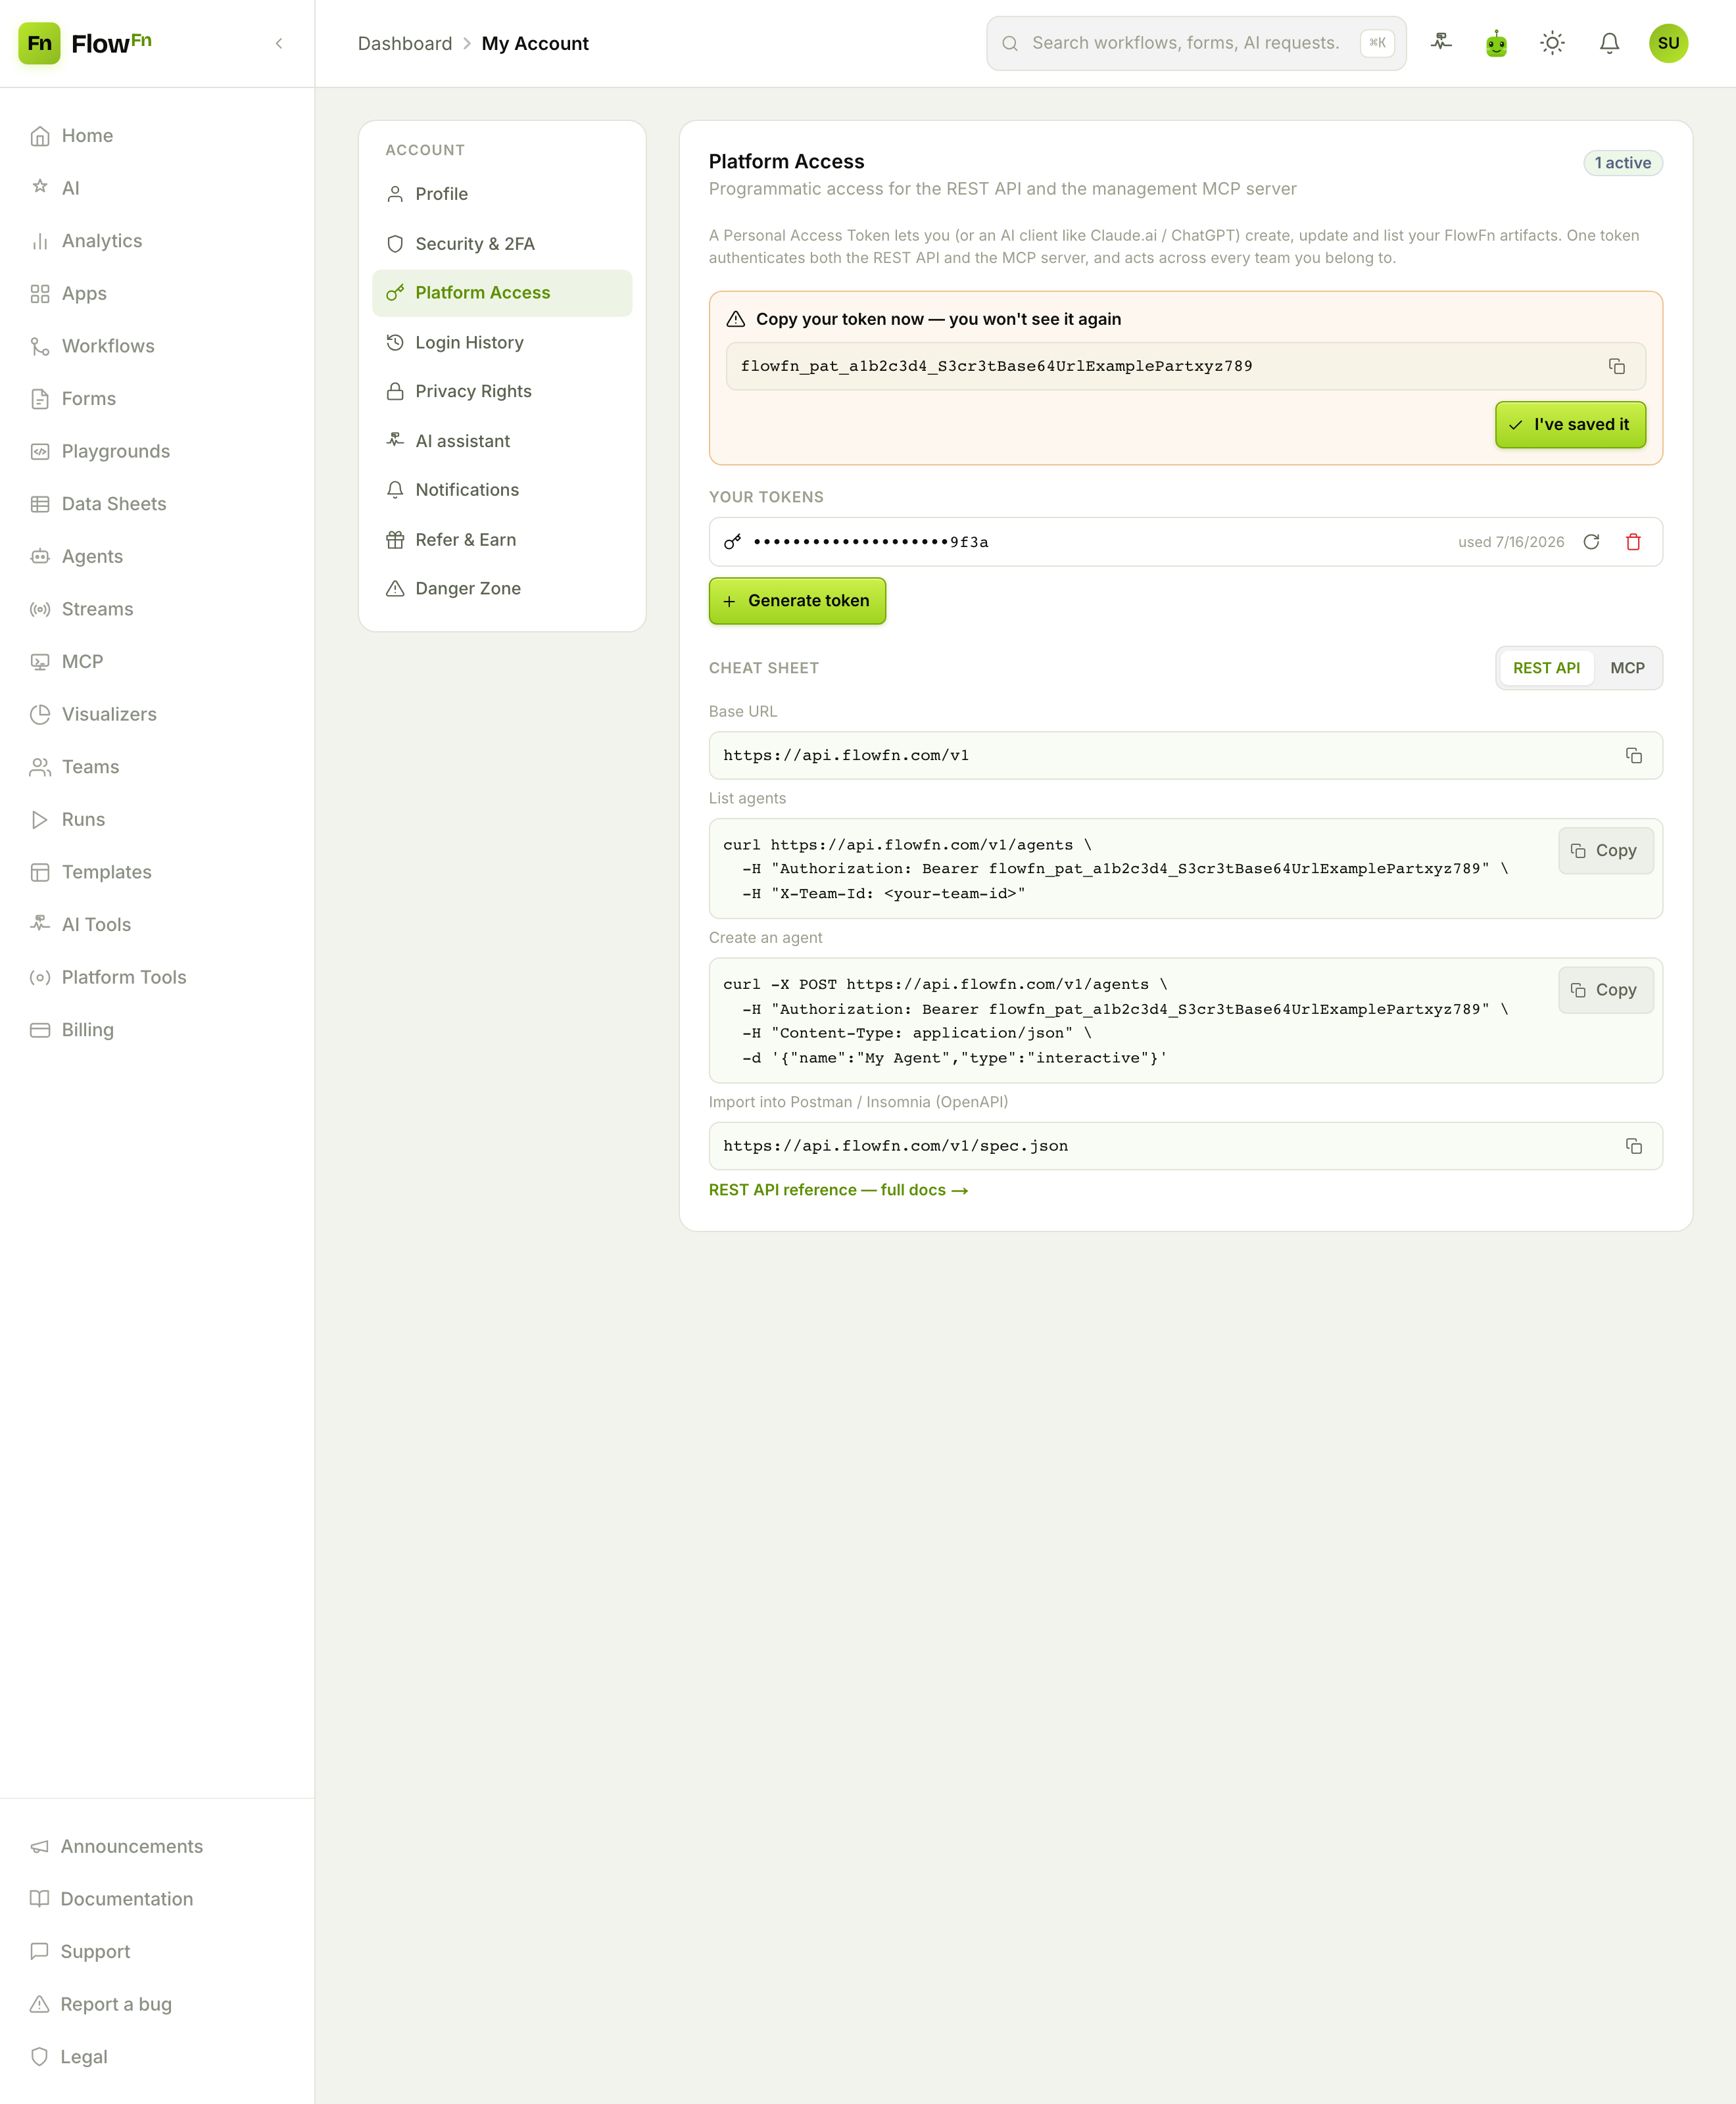Open the SU user avatar menu
Viewport: 1736px width, 2104px height.
(1668, 43)
